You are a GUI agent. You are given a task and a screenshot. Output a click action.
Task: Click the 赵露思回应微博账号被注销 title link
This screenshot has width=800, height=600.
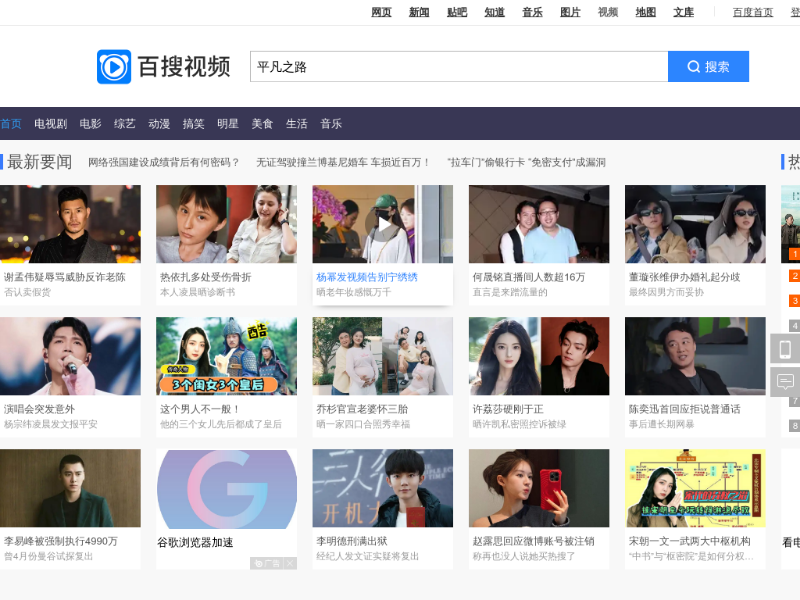pyautogui.click(x=533, y=541)
